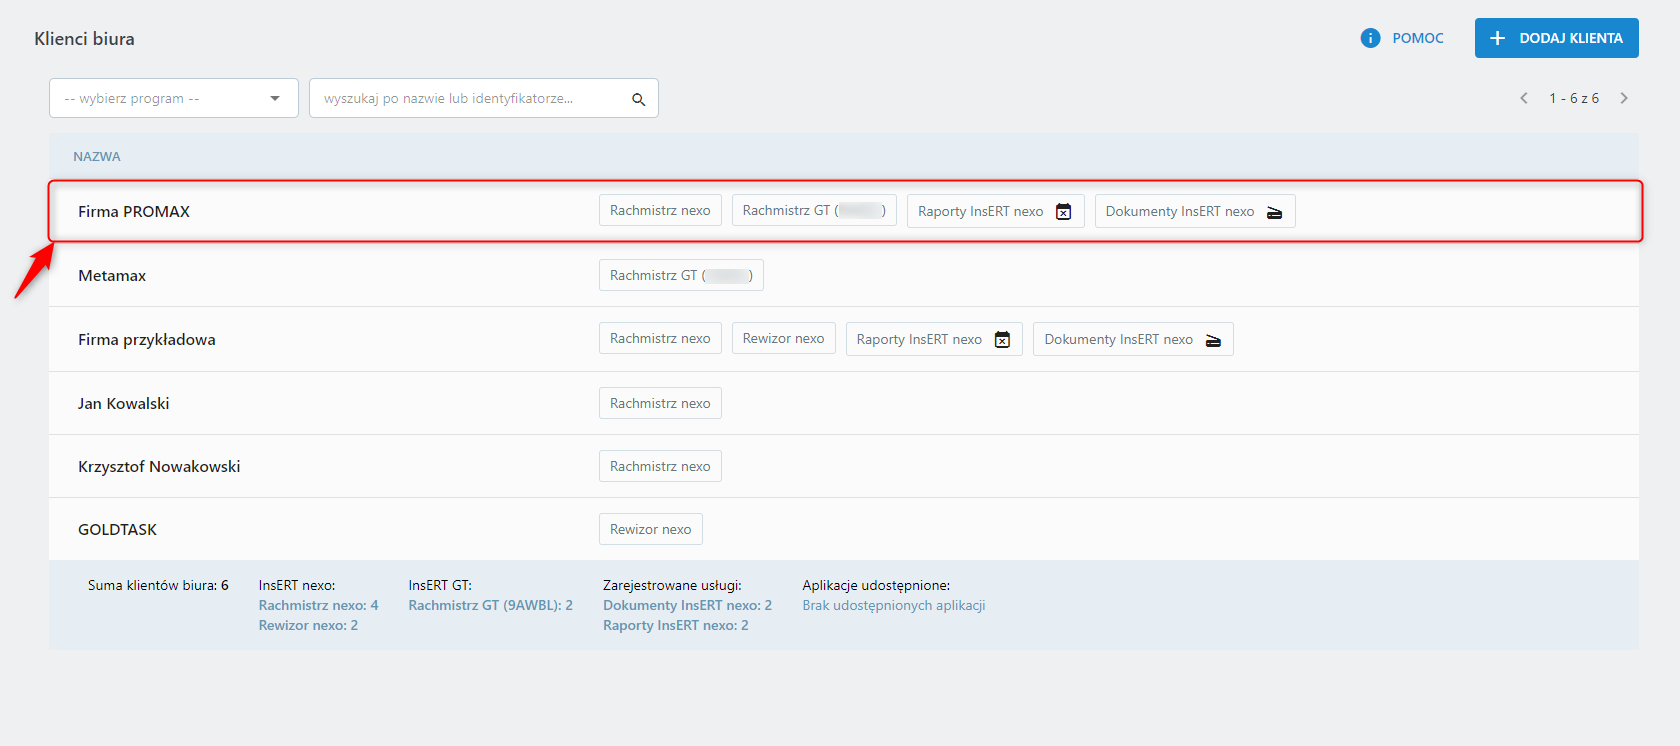
Task: Select the Metamax client name
Action: coord(112,275)
